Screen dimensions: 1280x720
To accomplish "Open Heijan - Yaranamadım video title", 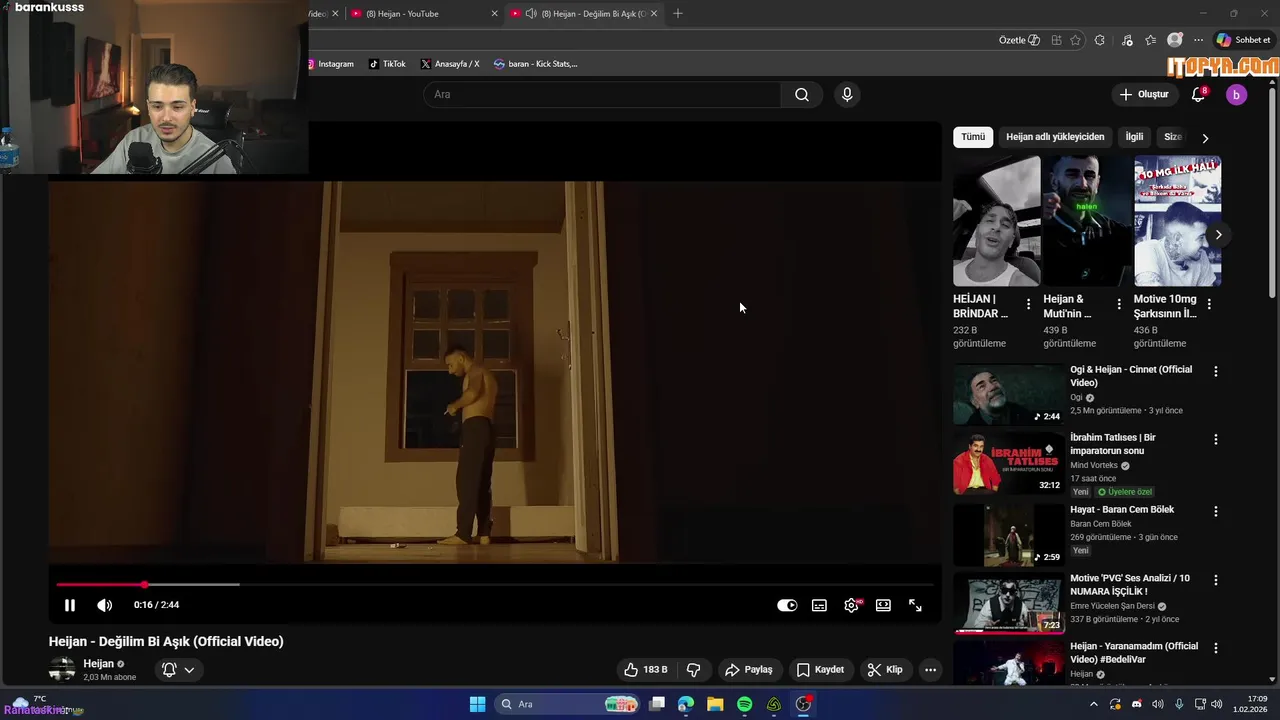I will pos(1133,653).
